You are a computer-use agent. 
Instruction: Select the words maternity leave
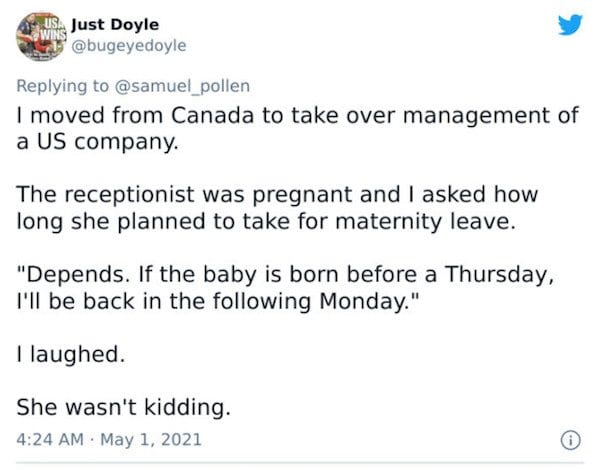pos(425,222)
